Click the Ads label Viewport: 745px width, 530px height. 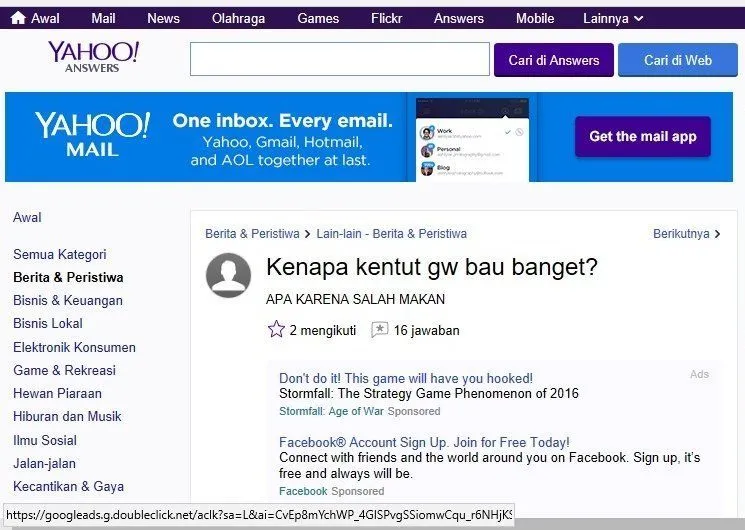pyautogui.click(x=699, y=374)
